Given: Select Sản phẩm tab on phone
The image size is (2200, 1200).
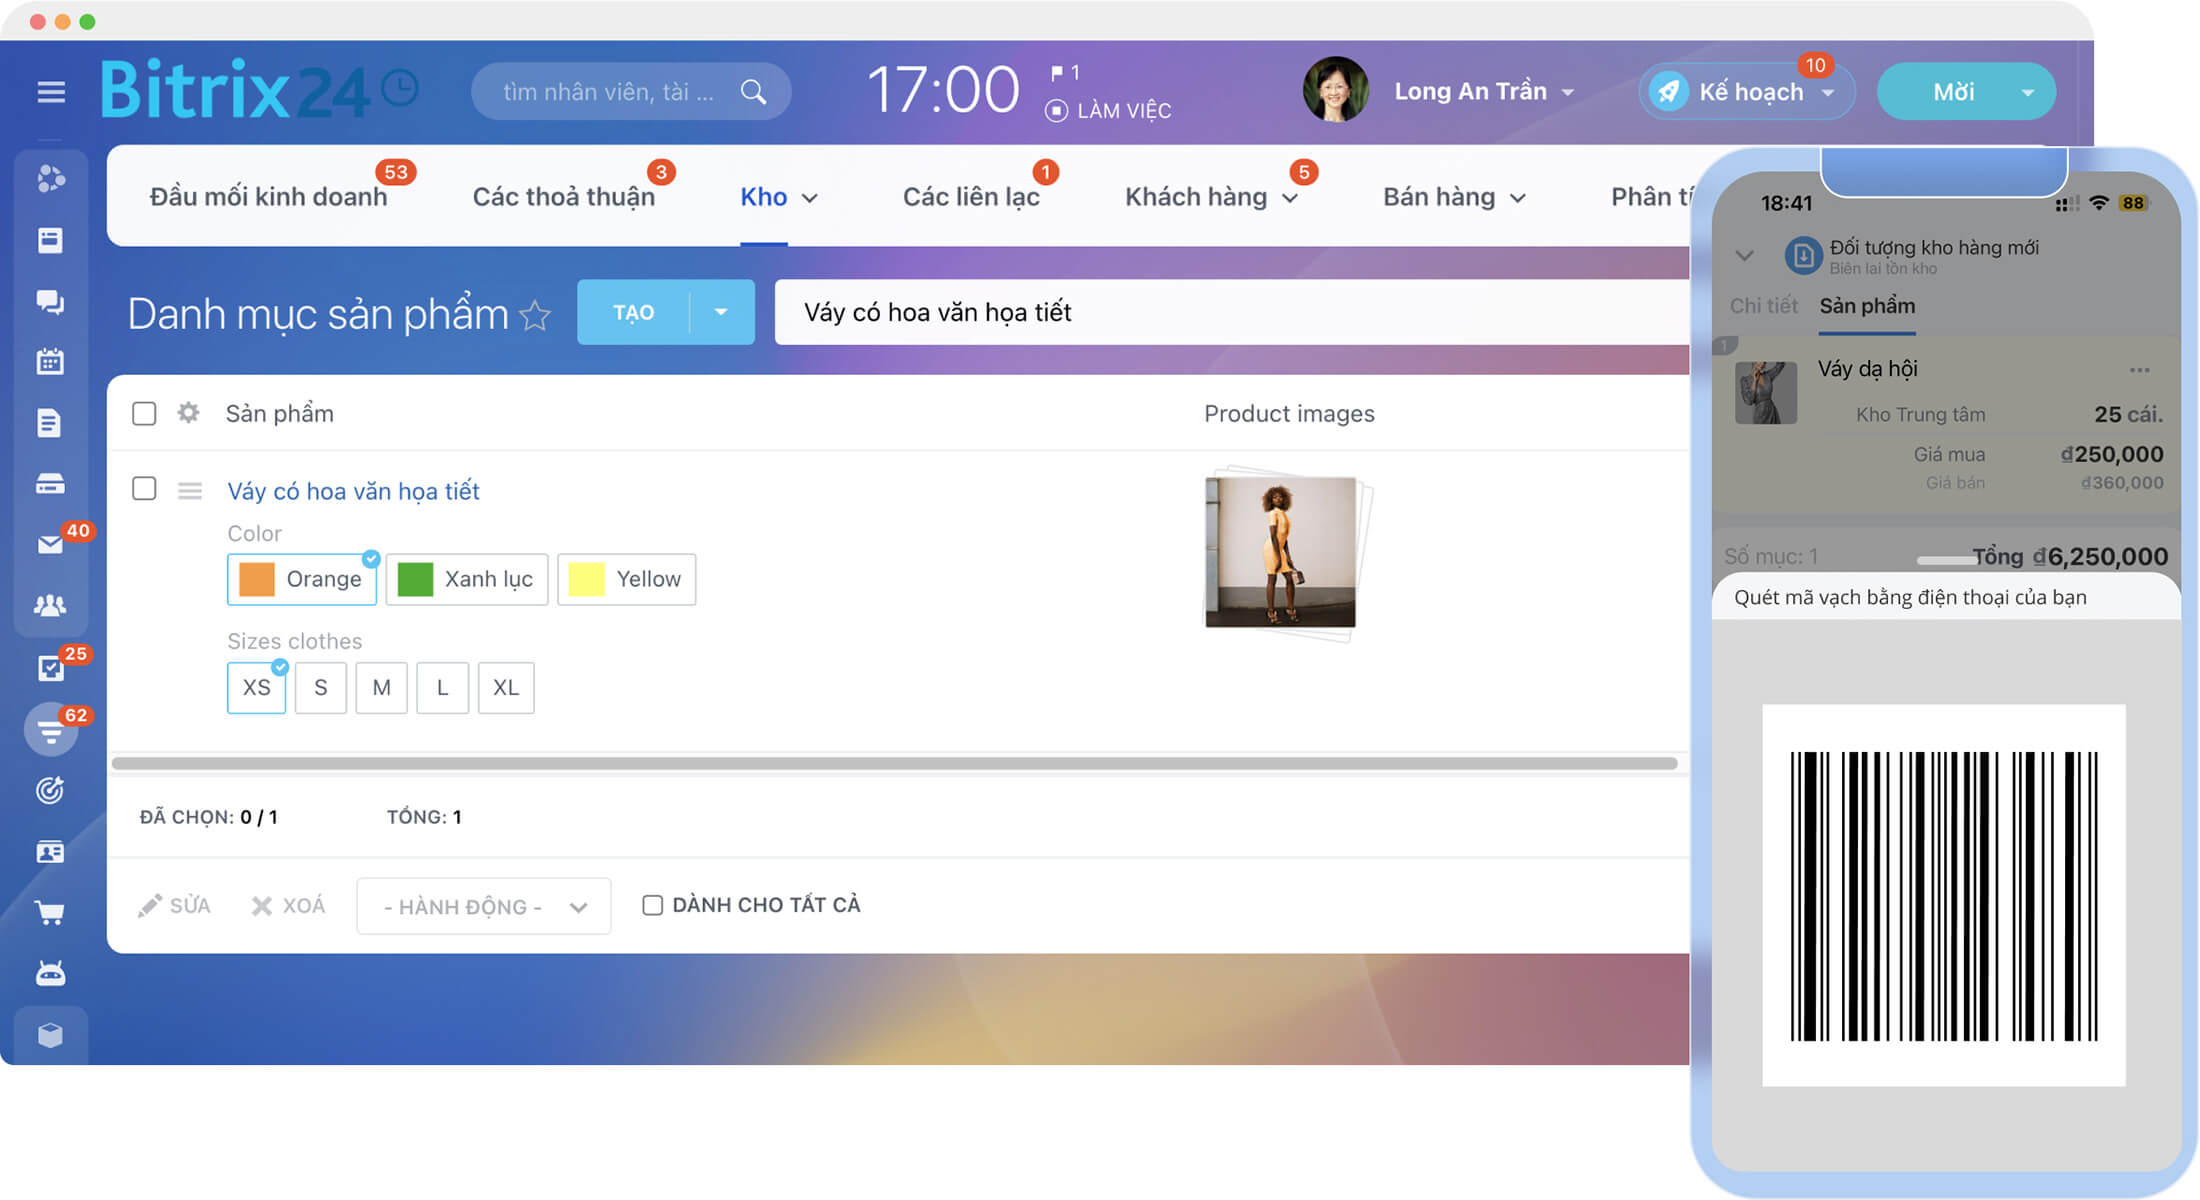Looking at the screenshot, I should (x=1867, y=306).
